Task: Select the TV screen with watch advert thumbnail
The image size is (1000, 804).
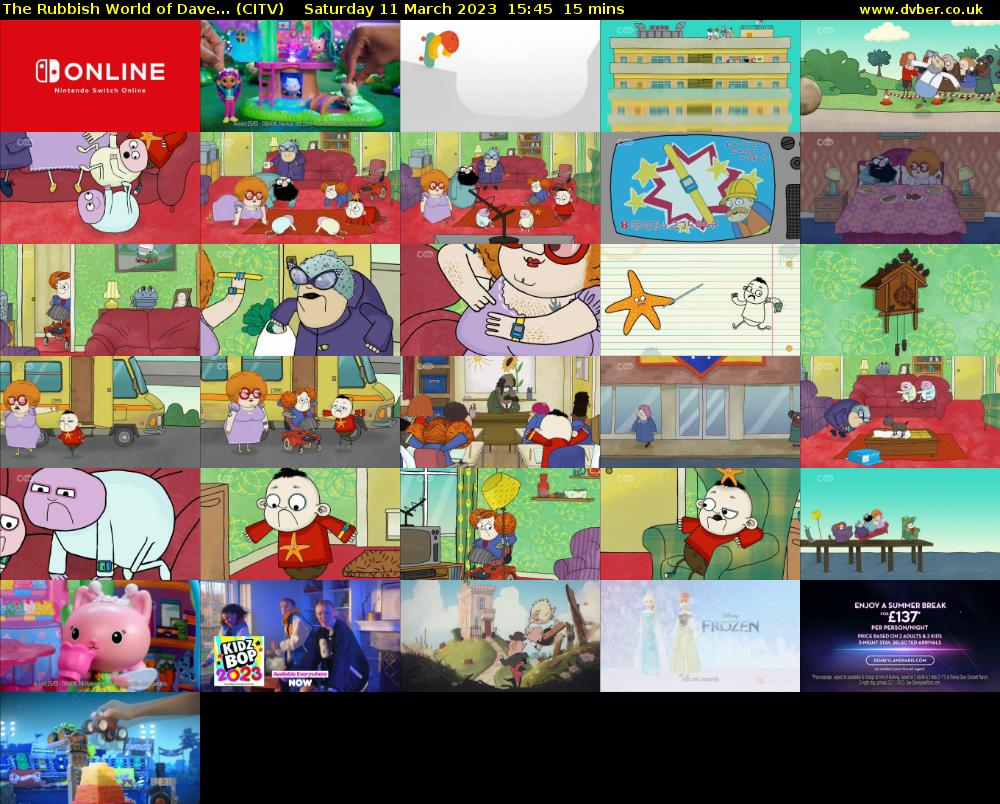Action: click(x=700, y=188)
